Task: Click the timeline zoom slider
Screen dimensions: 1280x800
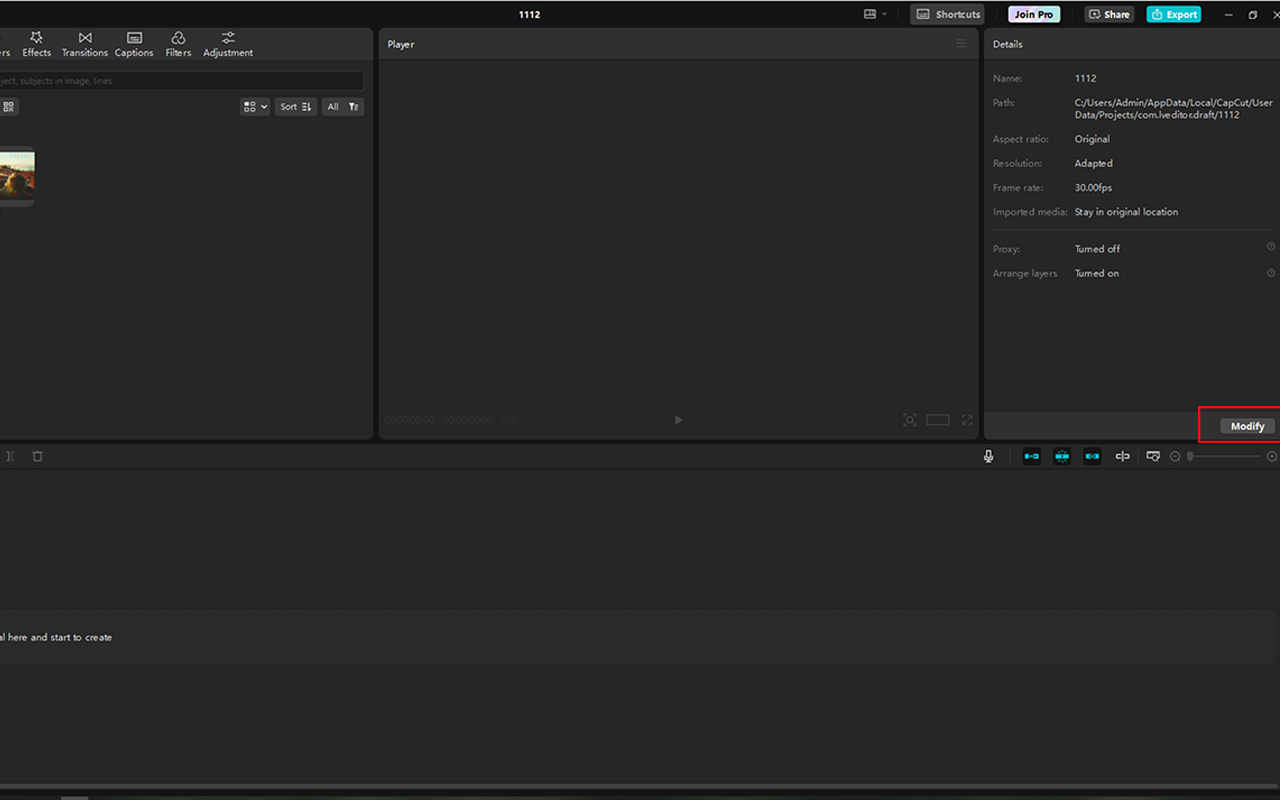Action: (x=1224, y=456)
